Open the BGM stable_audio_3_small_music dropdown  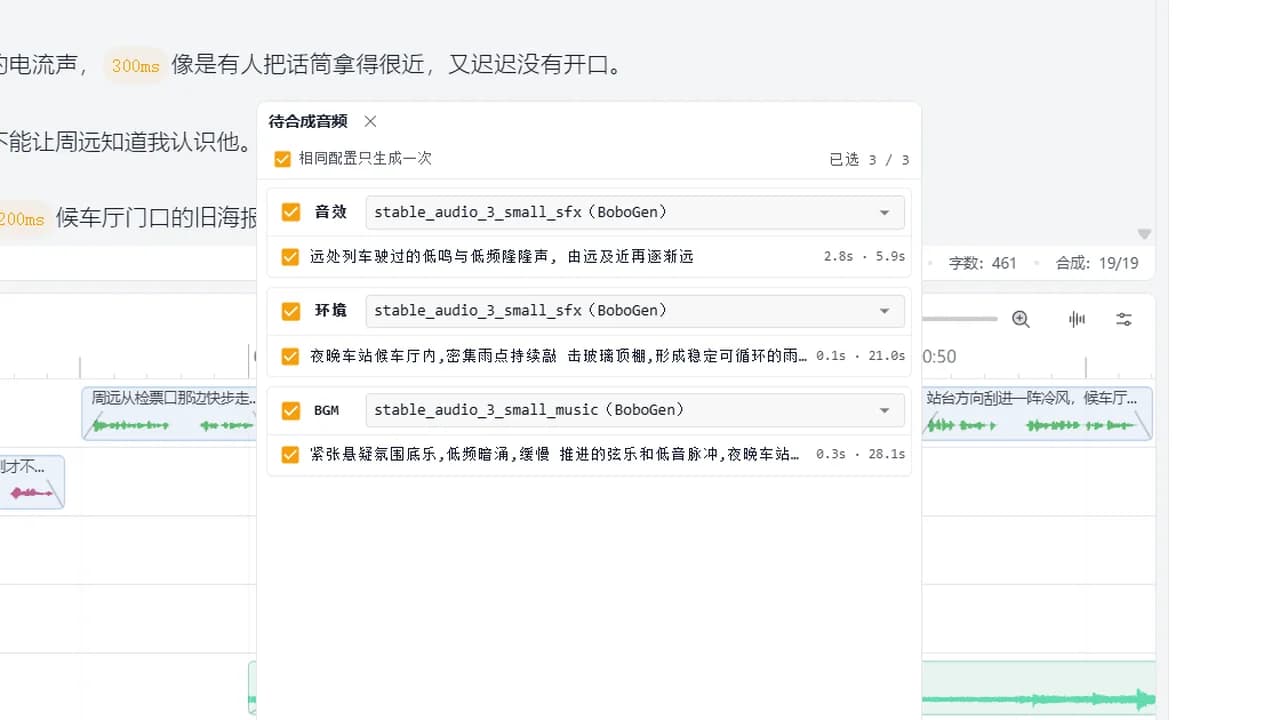(635, 410)
